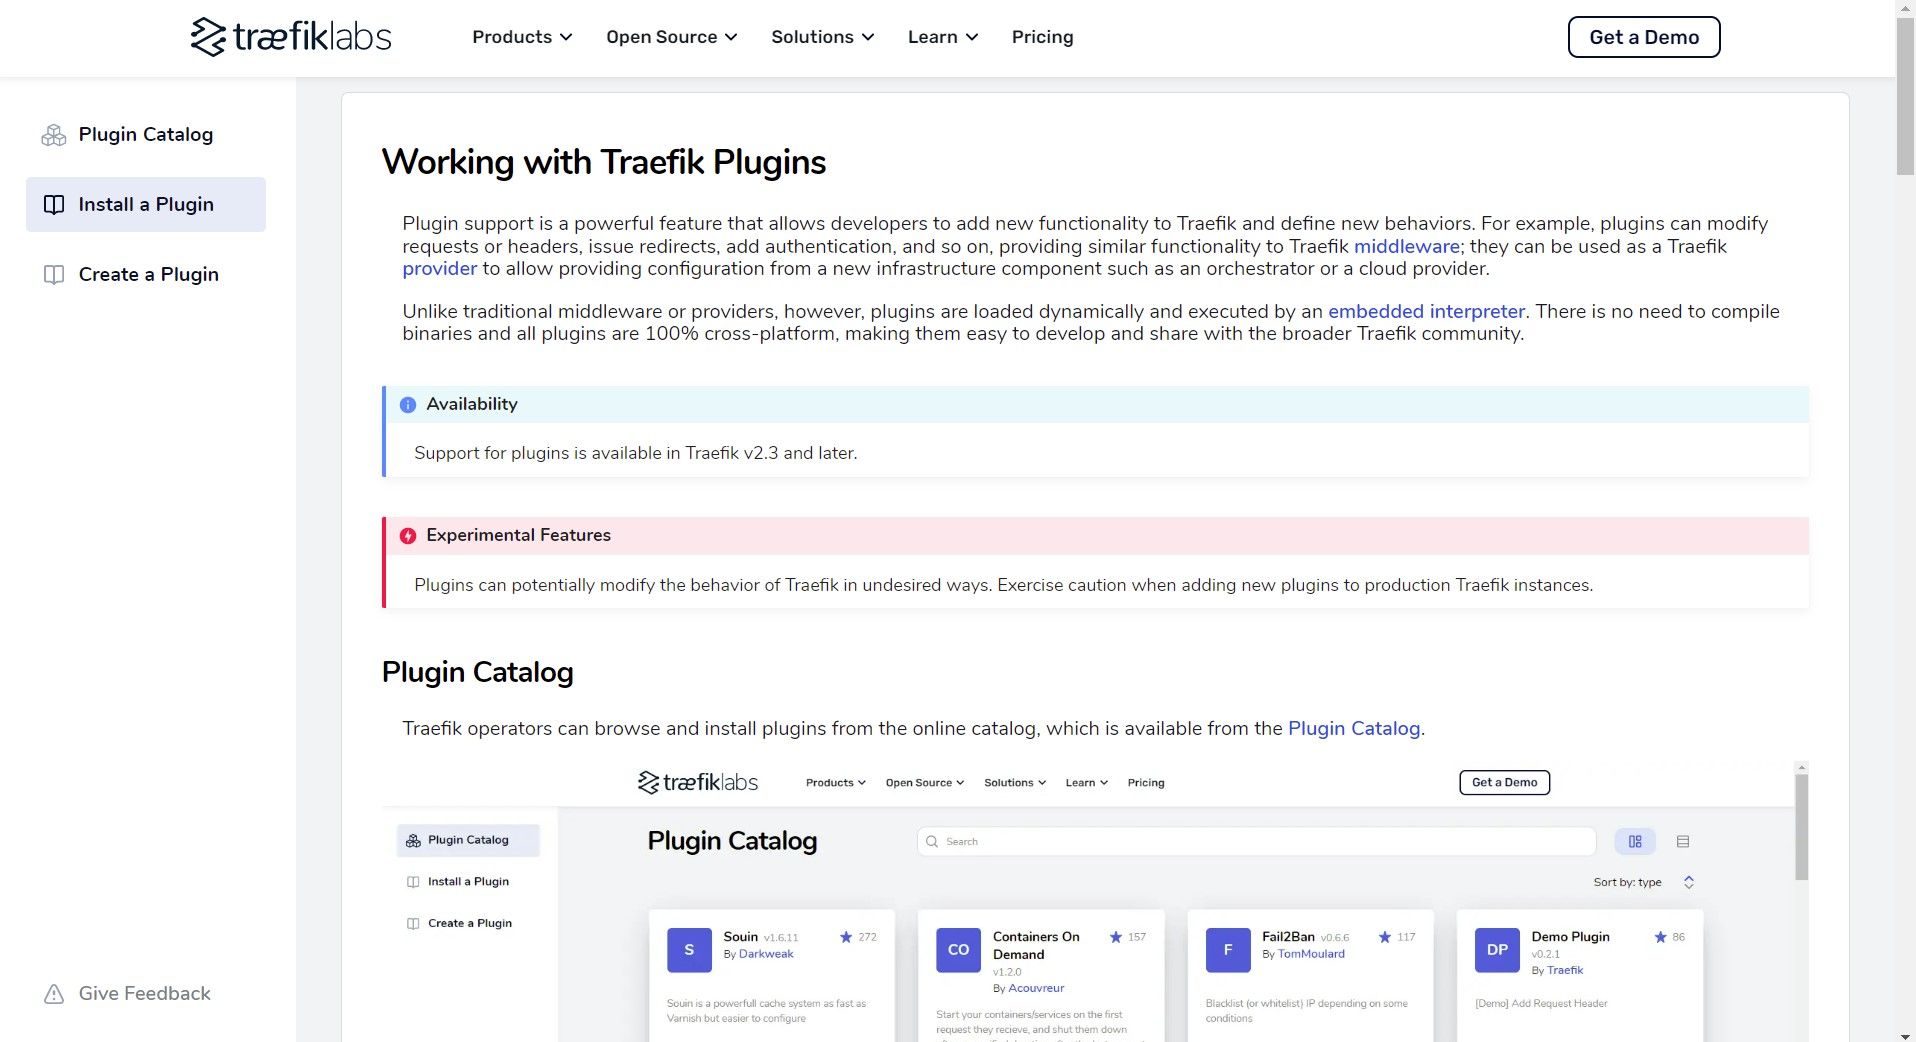Click the 'Fail2Ban' title on its card
The height and width of the screenshot is (1042, 1916).
1288,937
